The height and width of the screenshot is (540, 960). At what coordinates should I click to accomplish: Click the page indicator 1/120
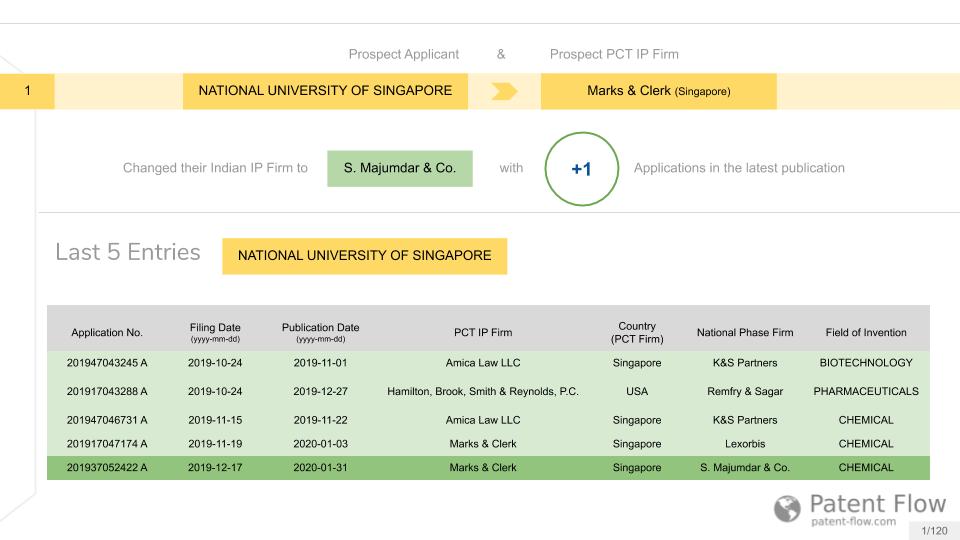coord(934,530)
